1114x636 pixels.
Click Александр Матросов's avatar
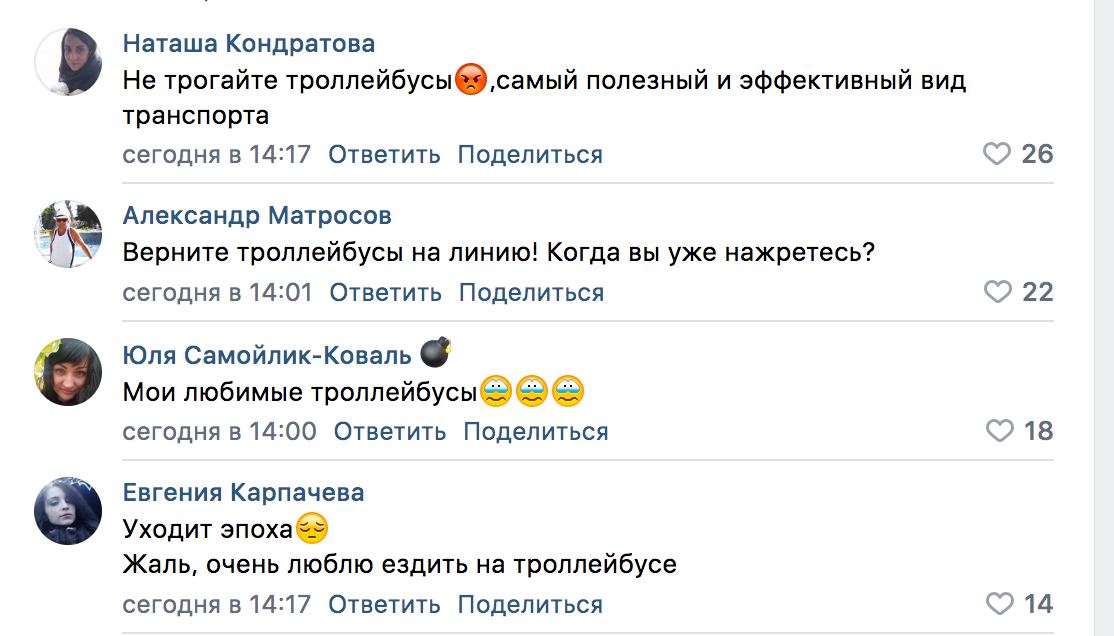coord(68,233)
